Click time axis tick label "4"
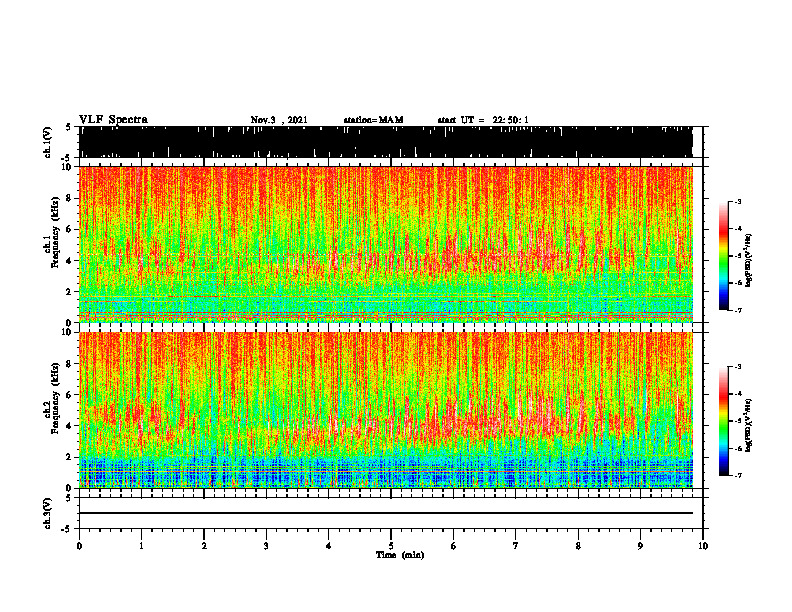This screenshot has width=792, height=612. pos(329,546)
